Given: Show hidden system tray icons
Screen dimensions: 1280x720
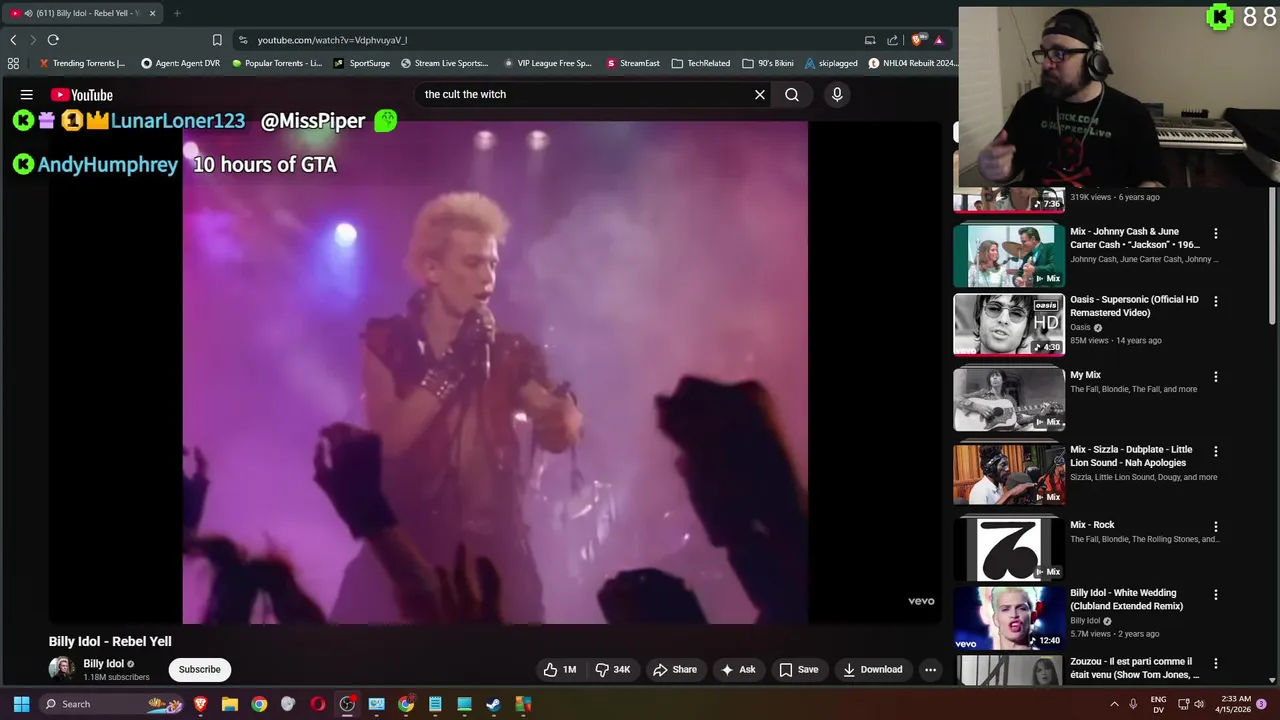Looking at the screenshot, I should [1114, 704].
